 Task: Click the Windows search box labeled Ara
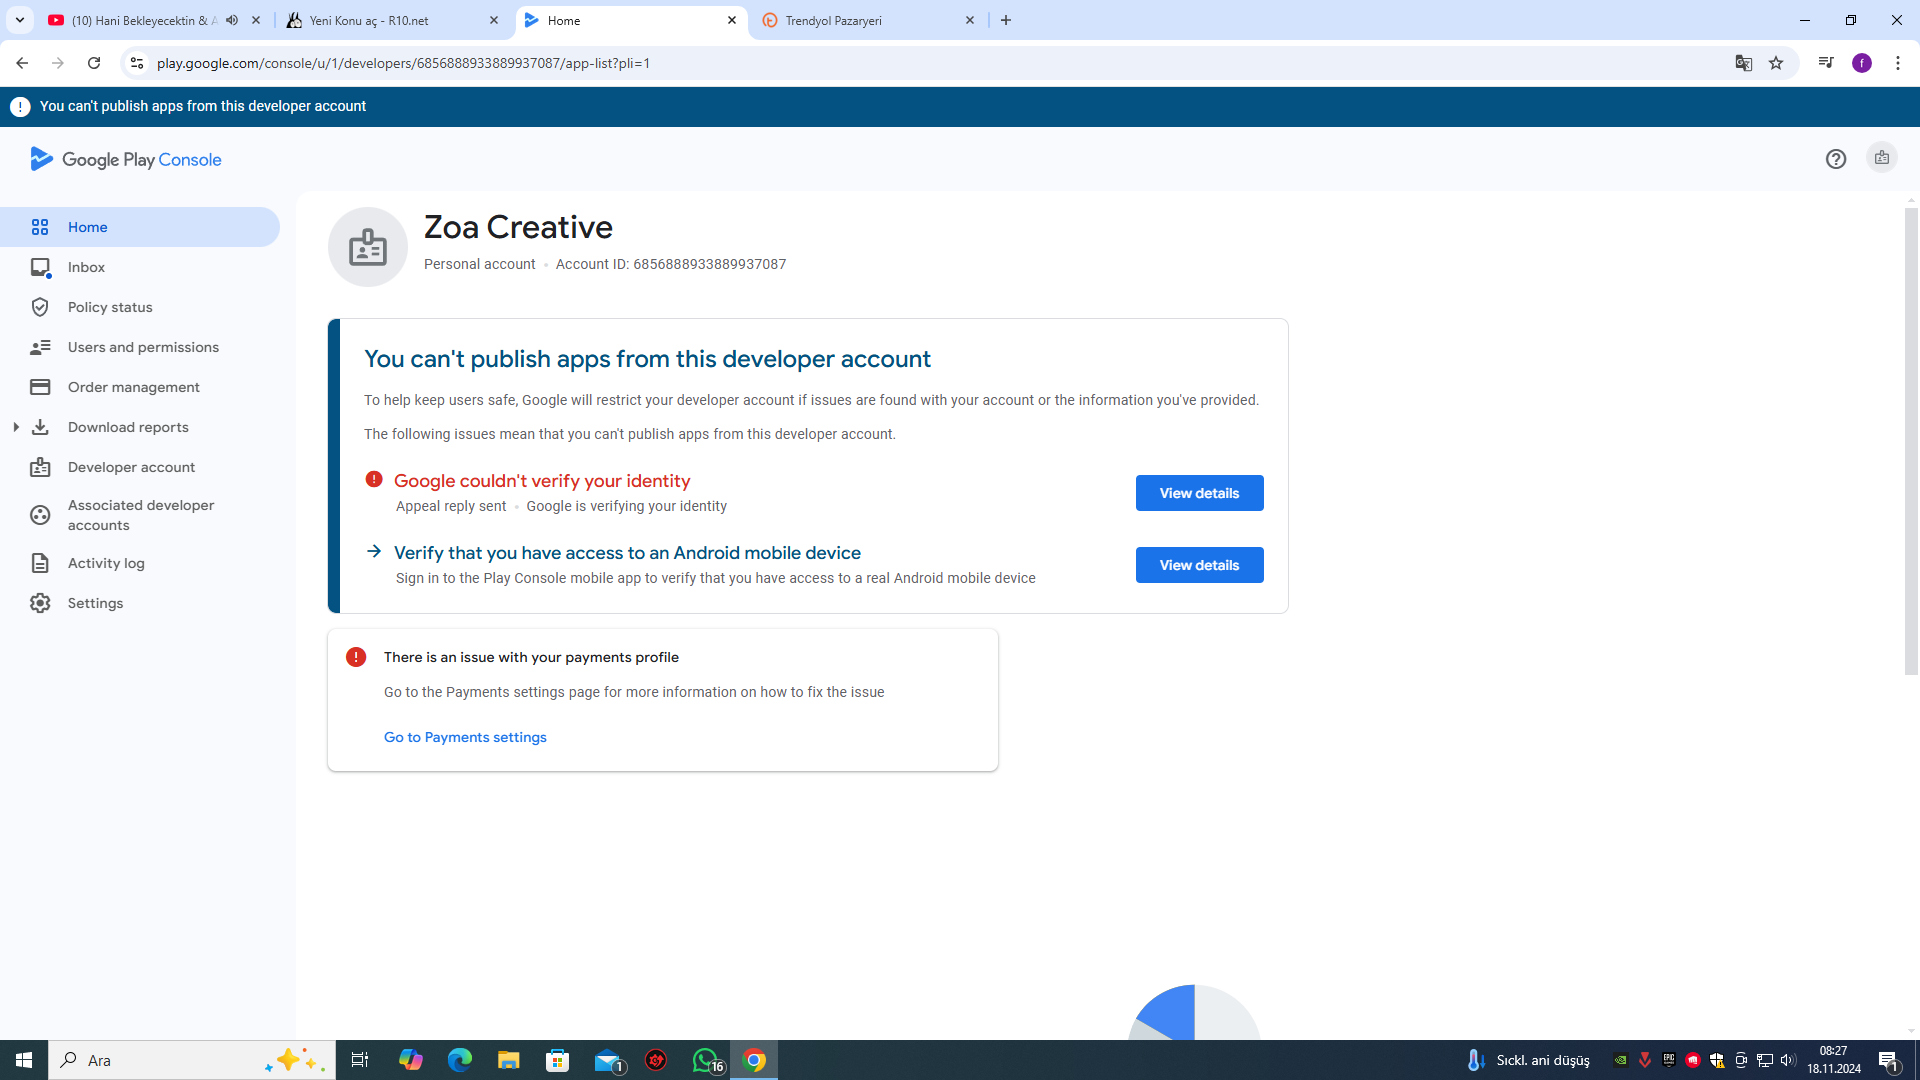tap(192, 1060)
